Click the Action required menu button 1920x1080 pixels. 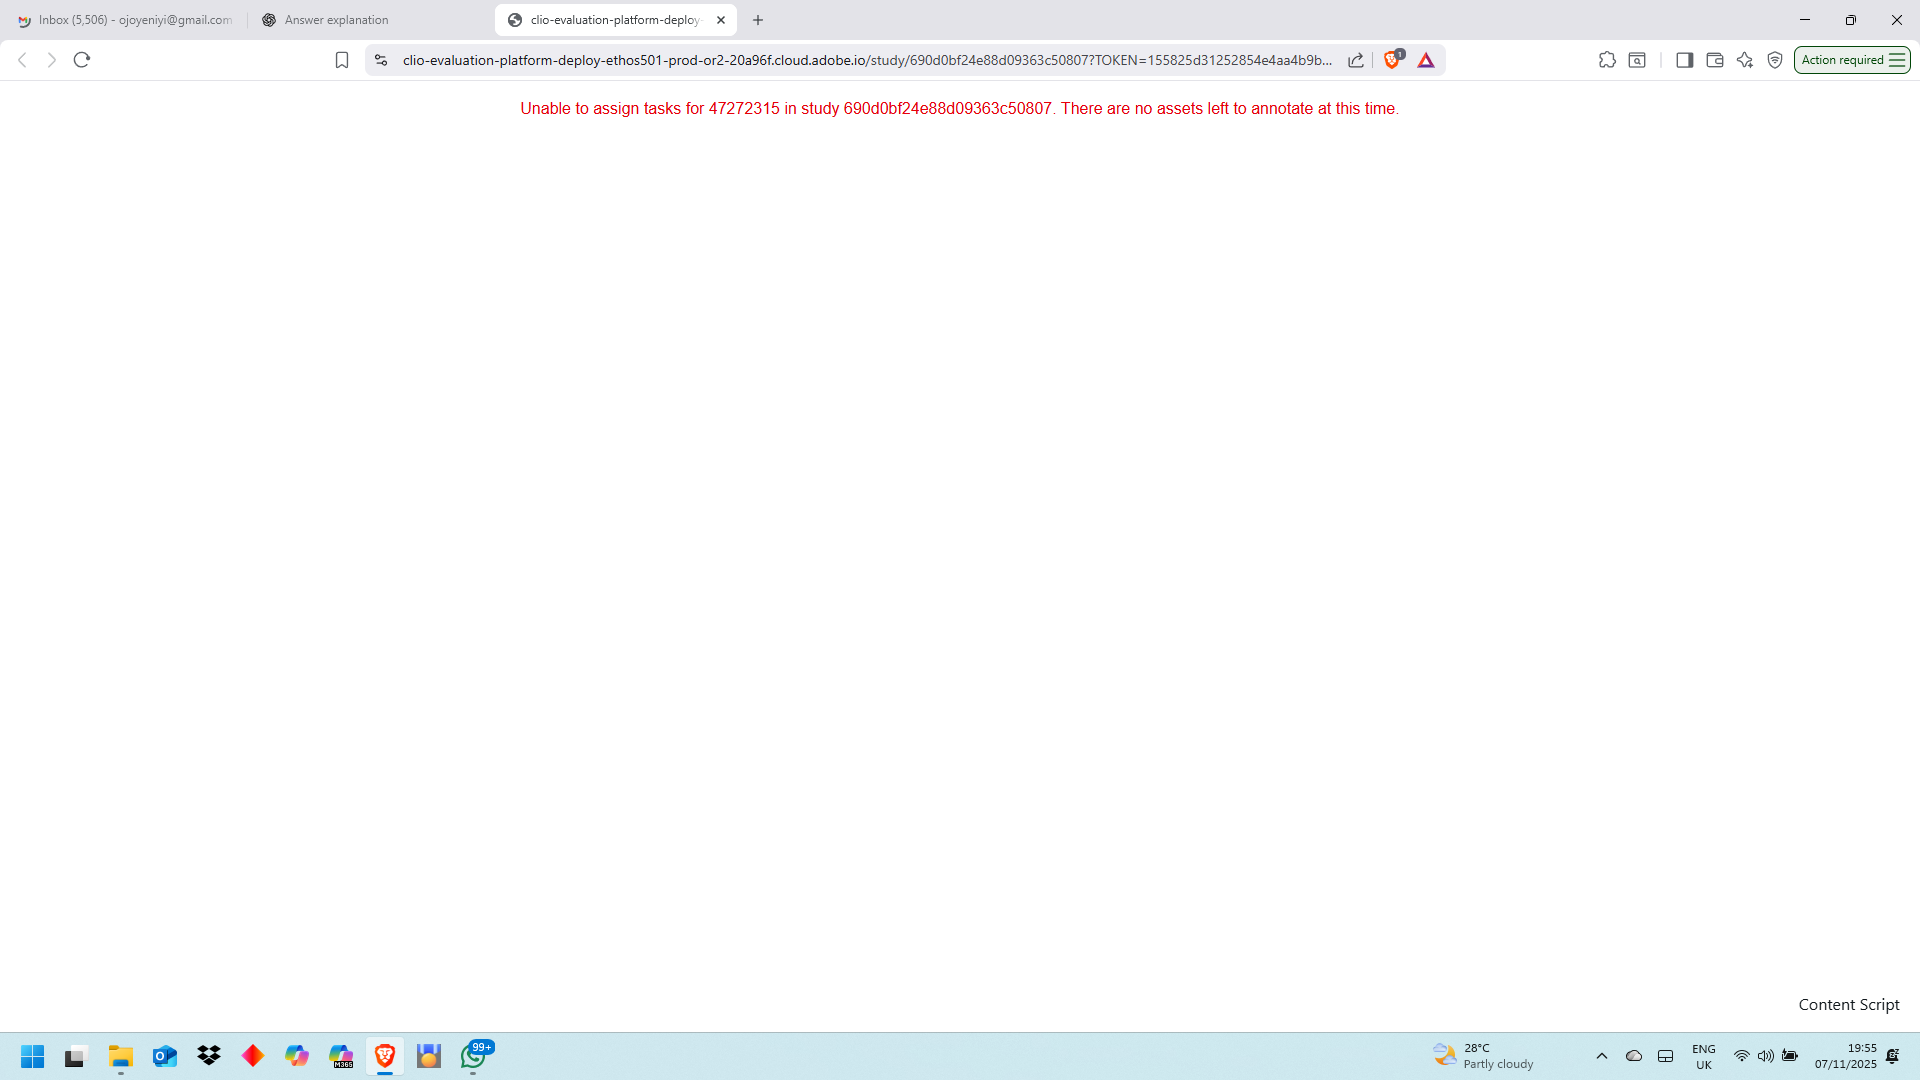tap(1852, 60)
